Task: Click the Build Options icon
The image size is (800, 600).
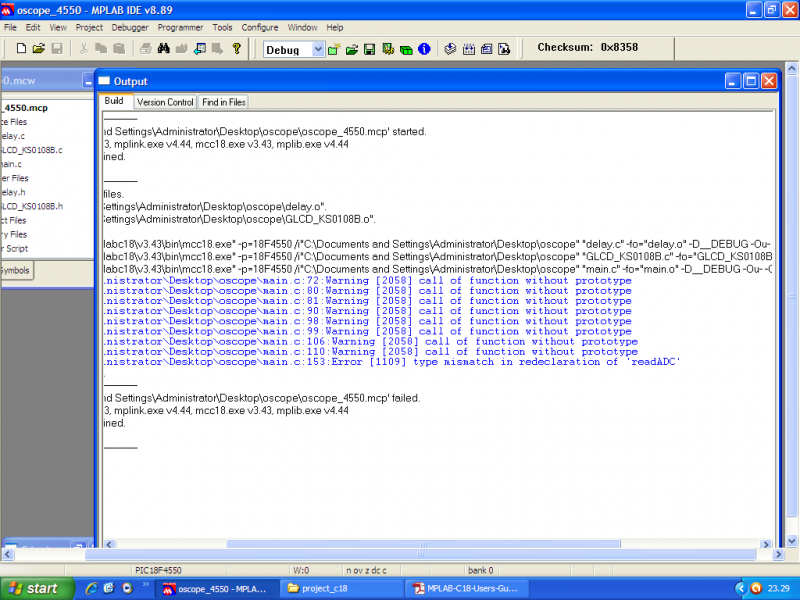Action: [x=388, y=49]
